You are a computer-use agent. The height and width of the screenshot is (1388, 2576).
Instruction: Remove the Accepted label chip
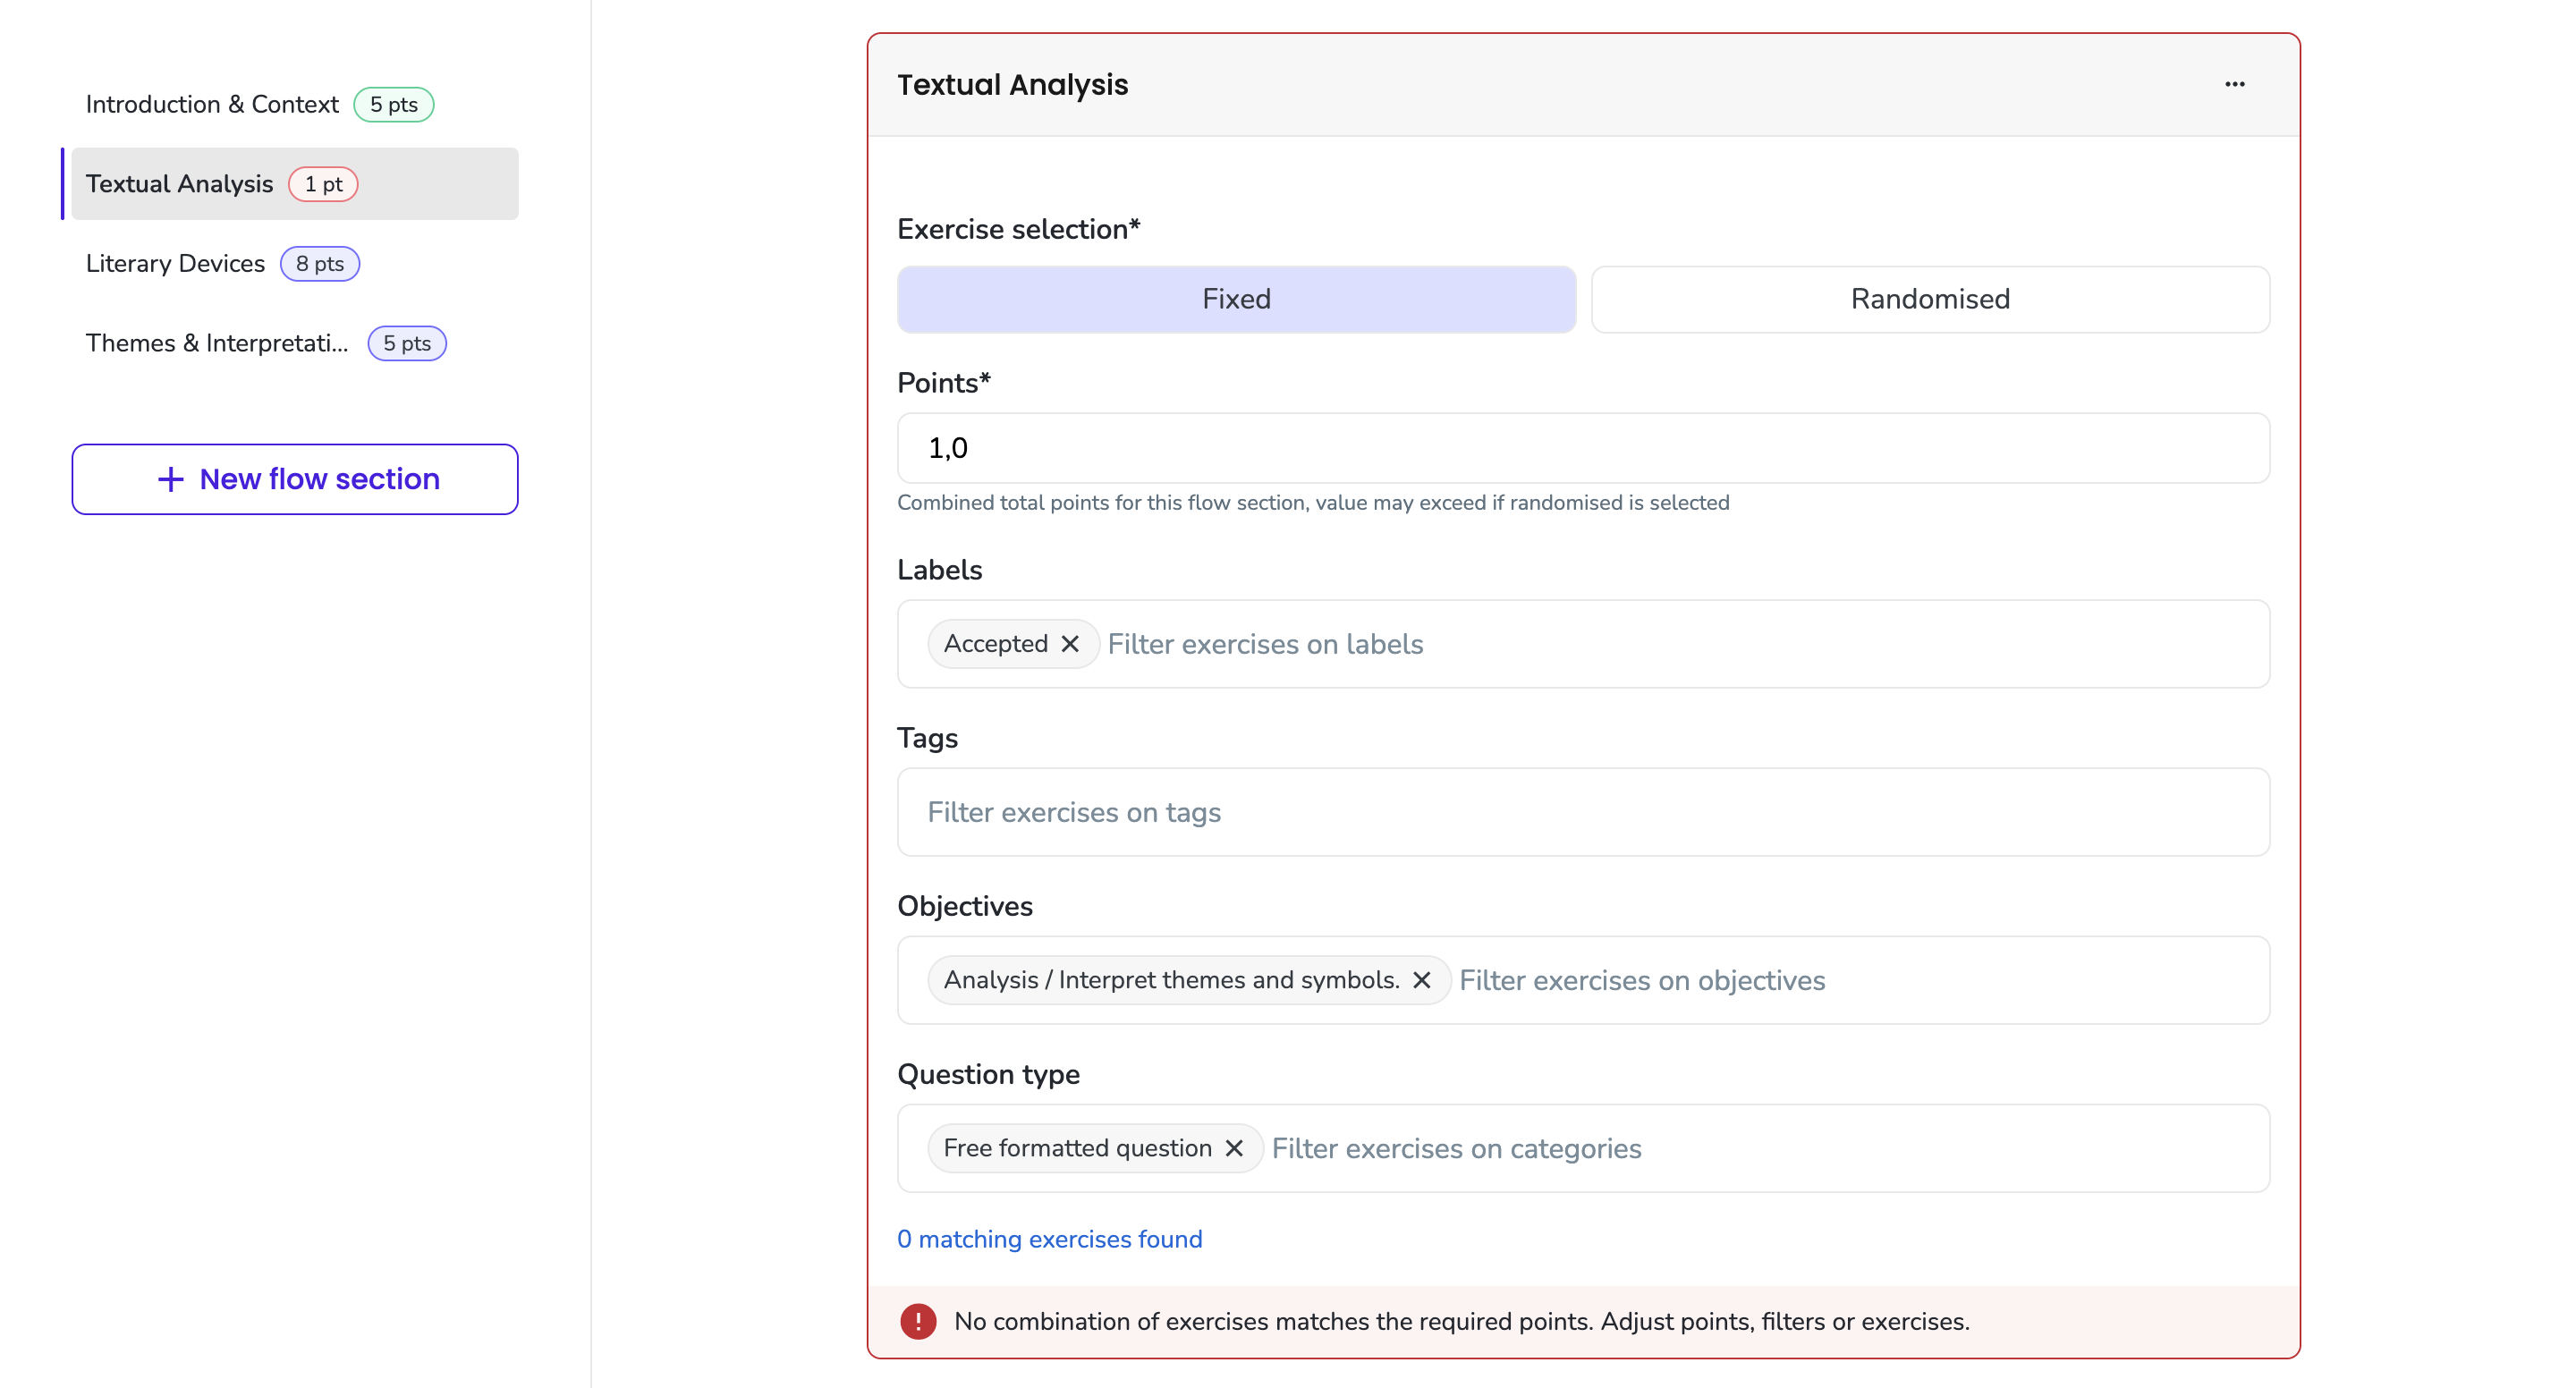[x=1070, y=644]
